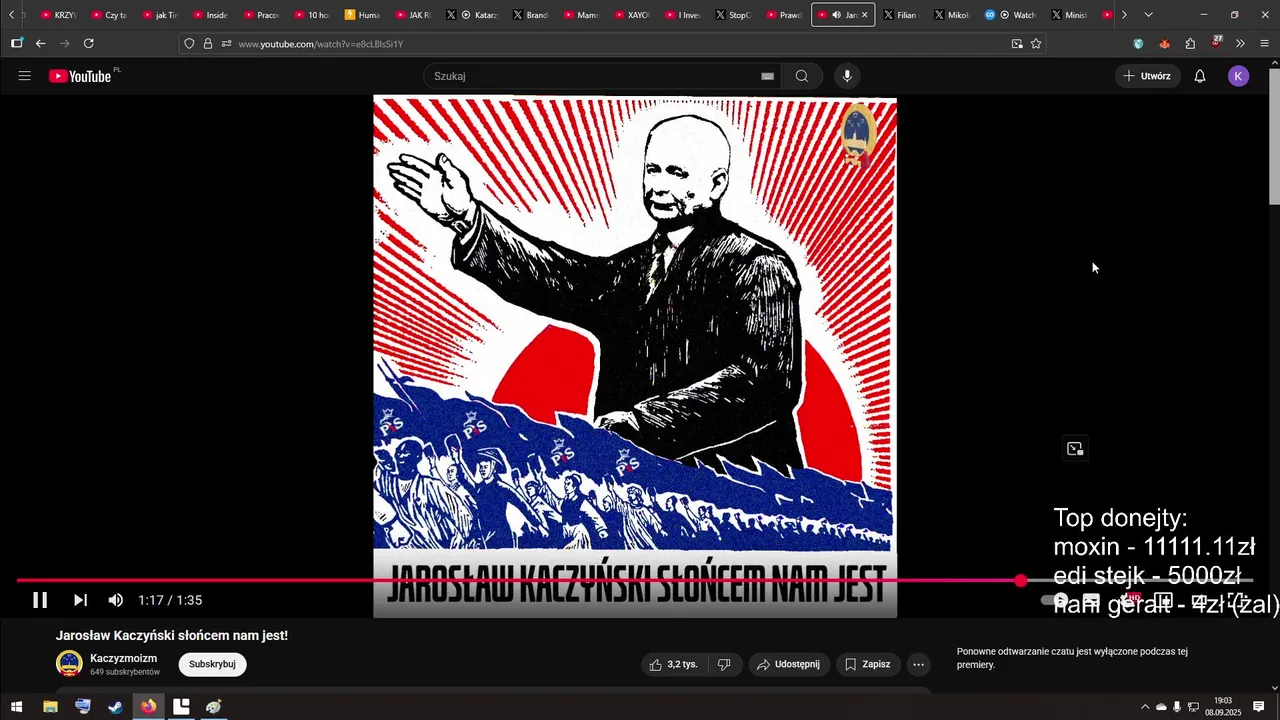
Task: Open the on-screen keyboard in search box
Action: click(768, 76)
